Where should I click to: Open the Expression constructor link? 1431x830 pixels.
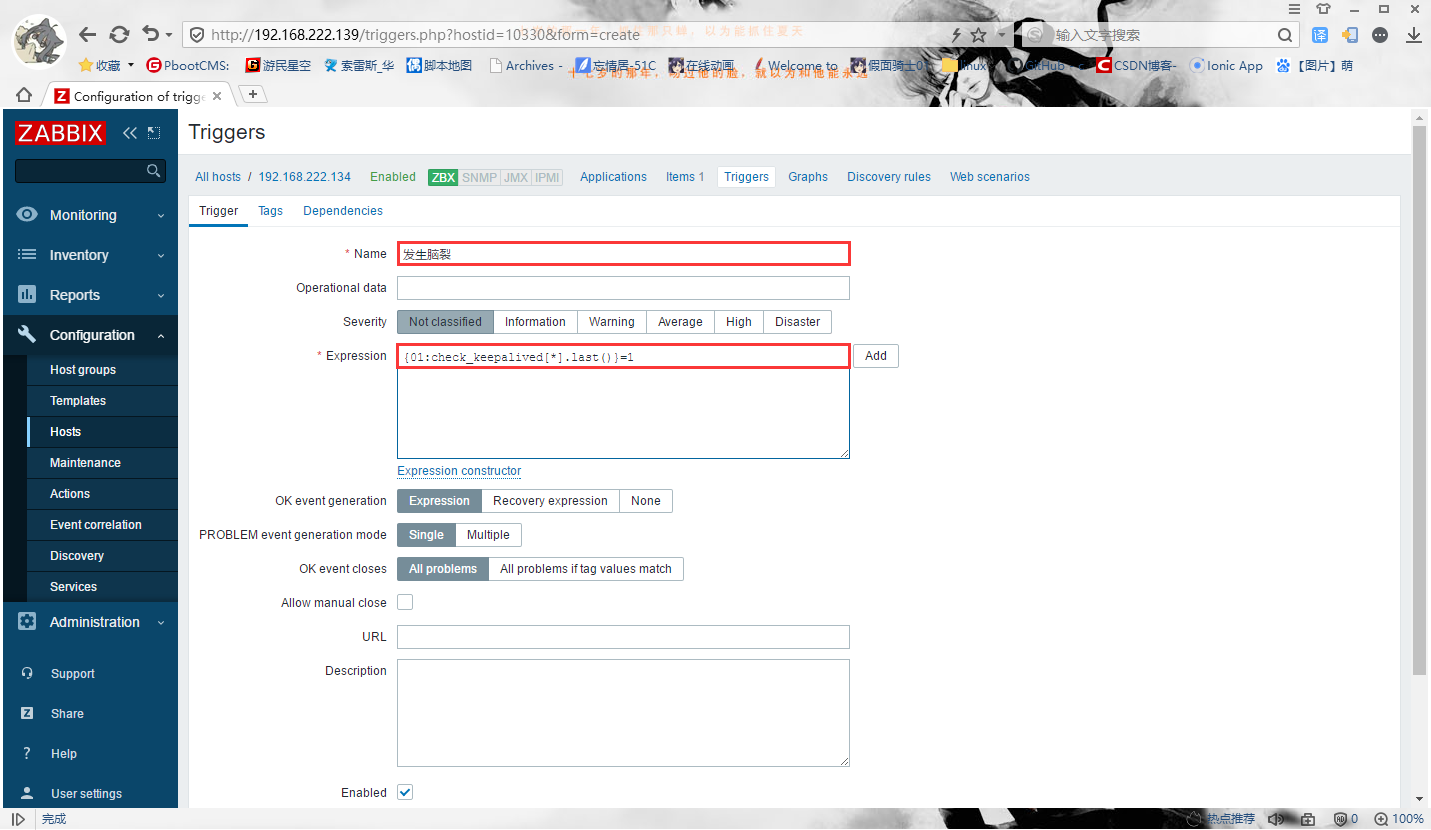point(459,471)
